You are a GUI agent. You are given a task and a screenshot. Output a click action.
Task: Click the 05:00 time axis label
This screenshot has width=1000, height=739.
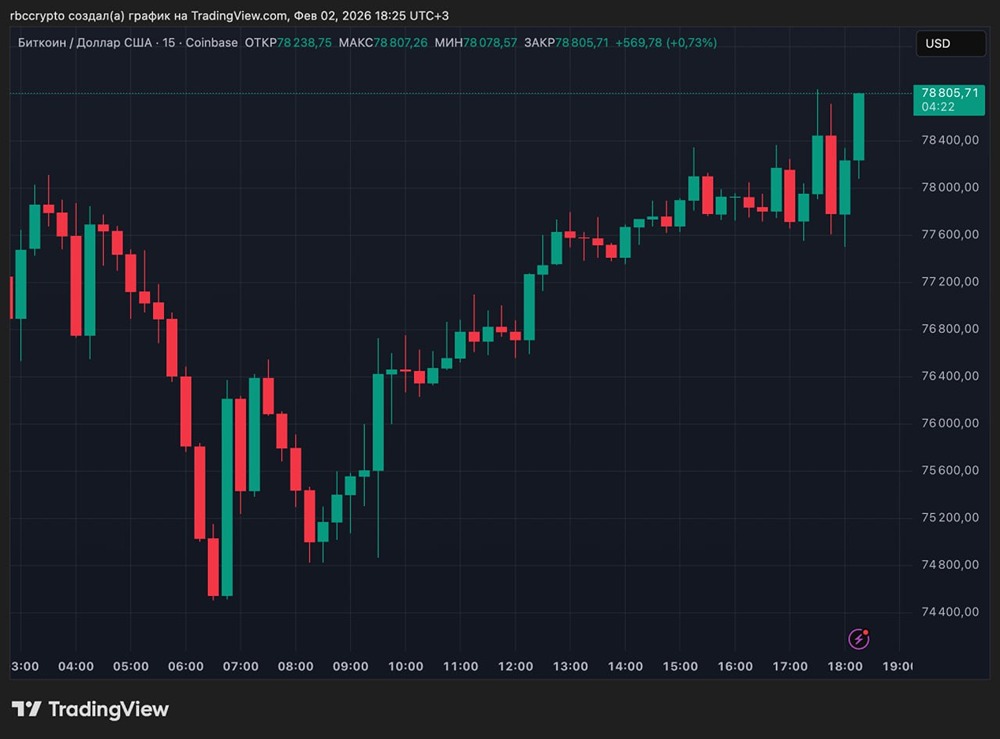click(131, 666)
